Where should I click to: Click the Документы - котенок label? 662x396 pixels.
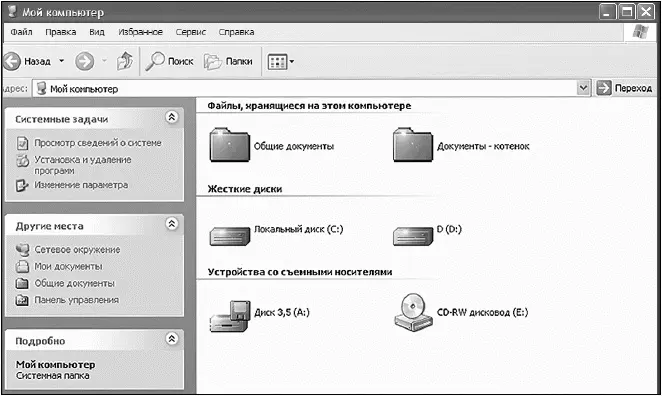point(483,146)
